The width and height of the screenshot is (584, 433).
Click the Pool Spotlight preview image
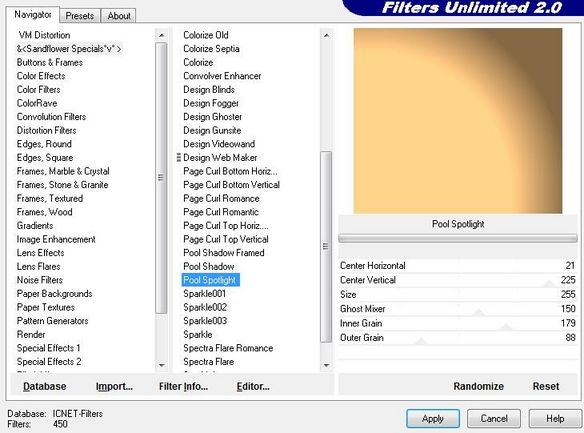click(x=458, y=121)
